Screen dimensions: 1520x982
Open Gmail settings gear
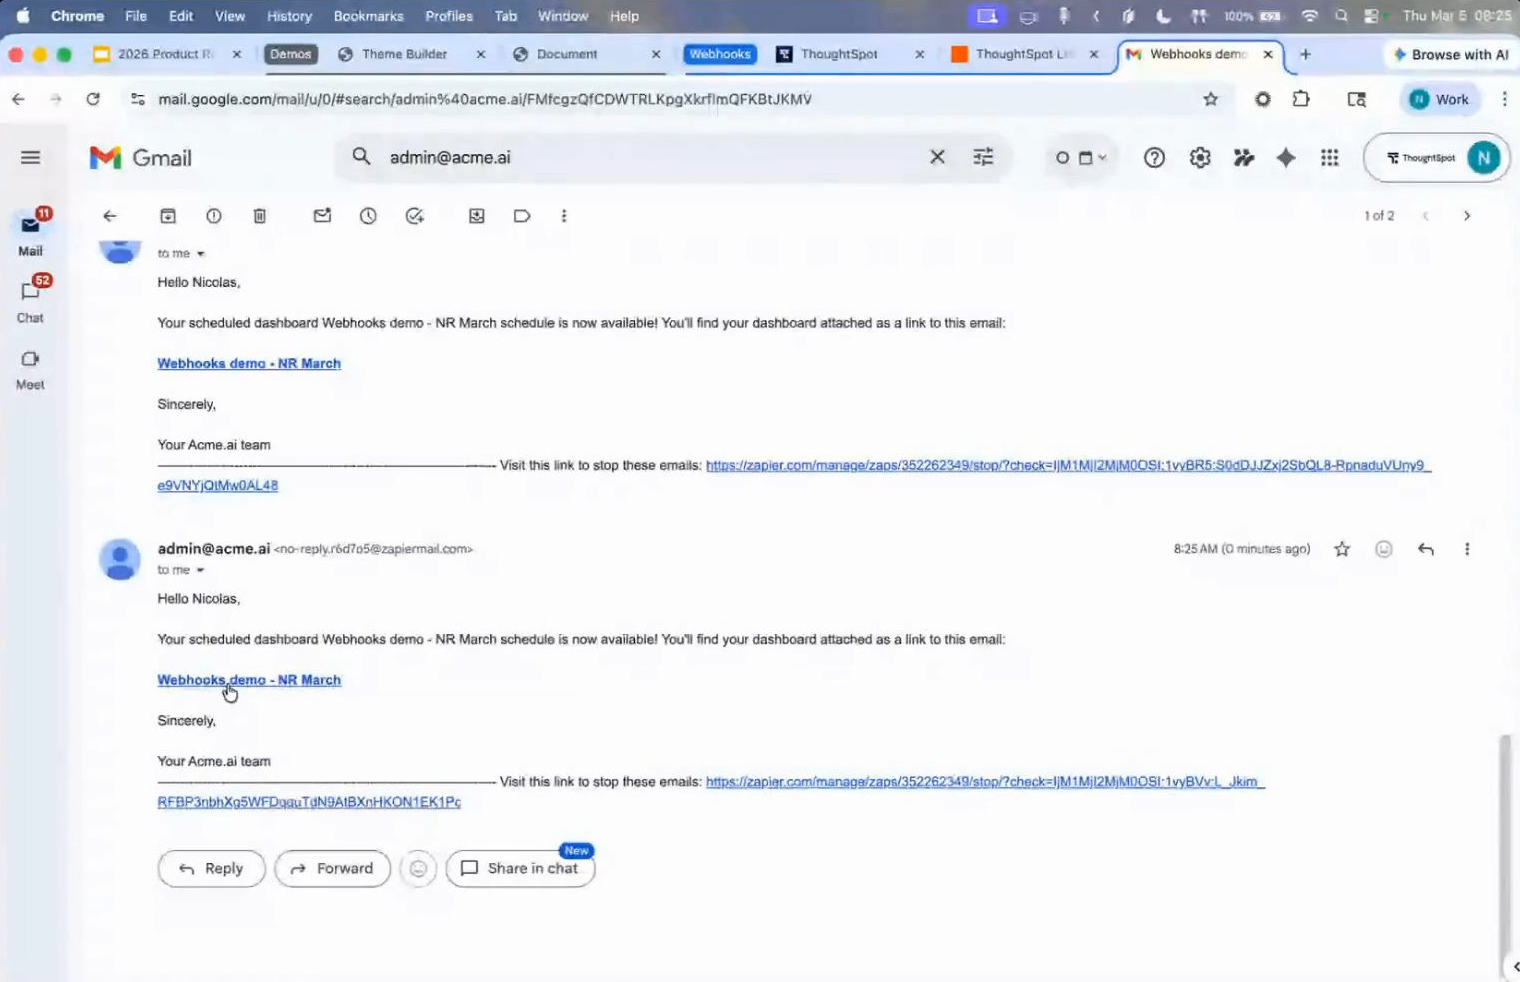point(1200,158)
